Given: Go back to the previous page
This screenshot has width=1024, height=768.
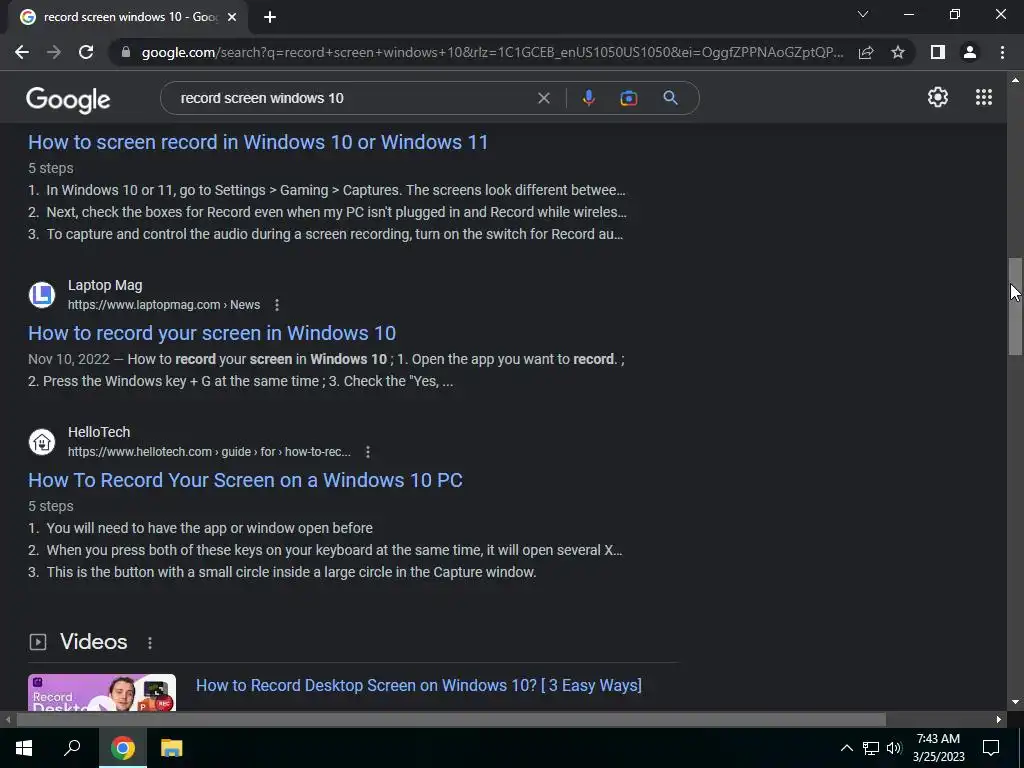Looking at the screenshot, I should (22, 52).
